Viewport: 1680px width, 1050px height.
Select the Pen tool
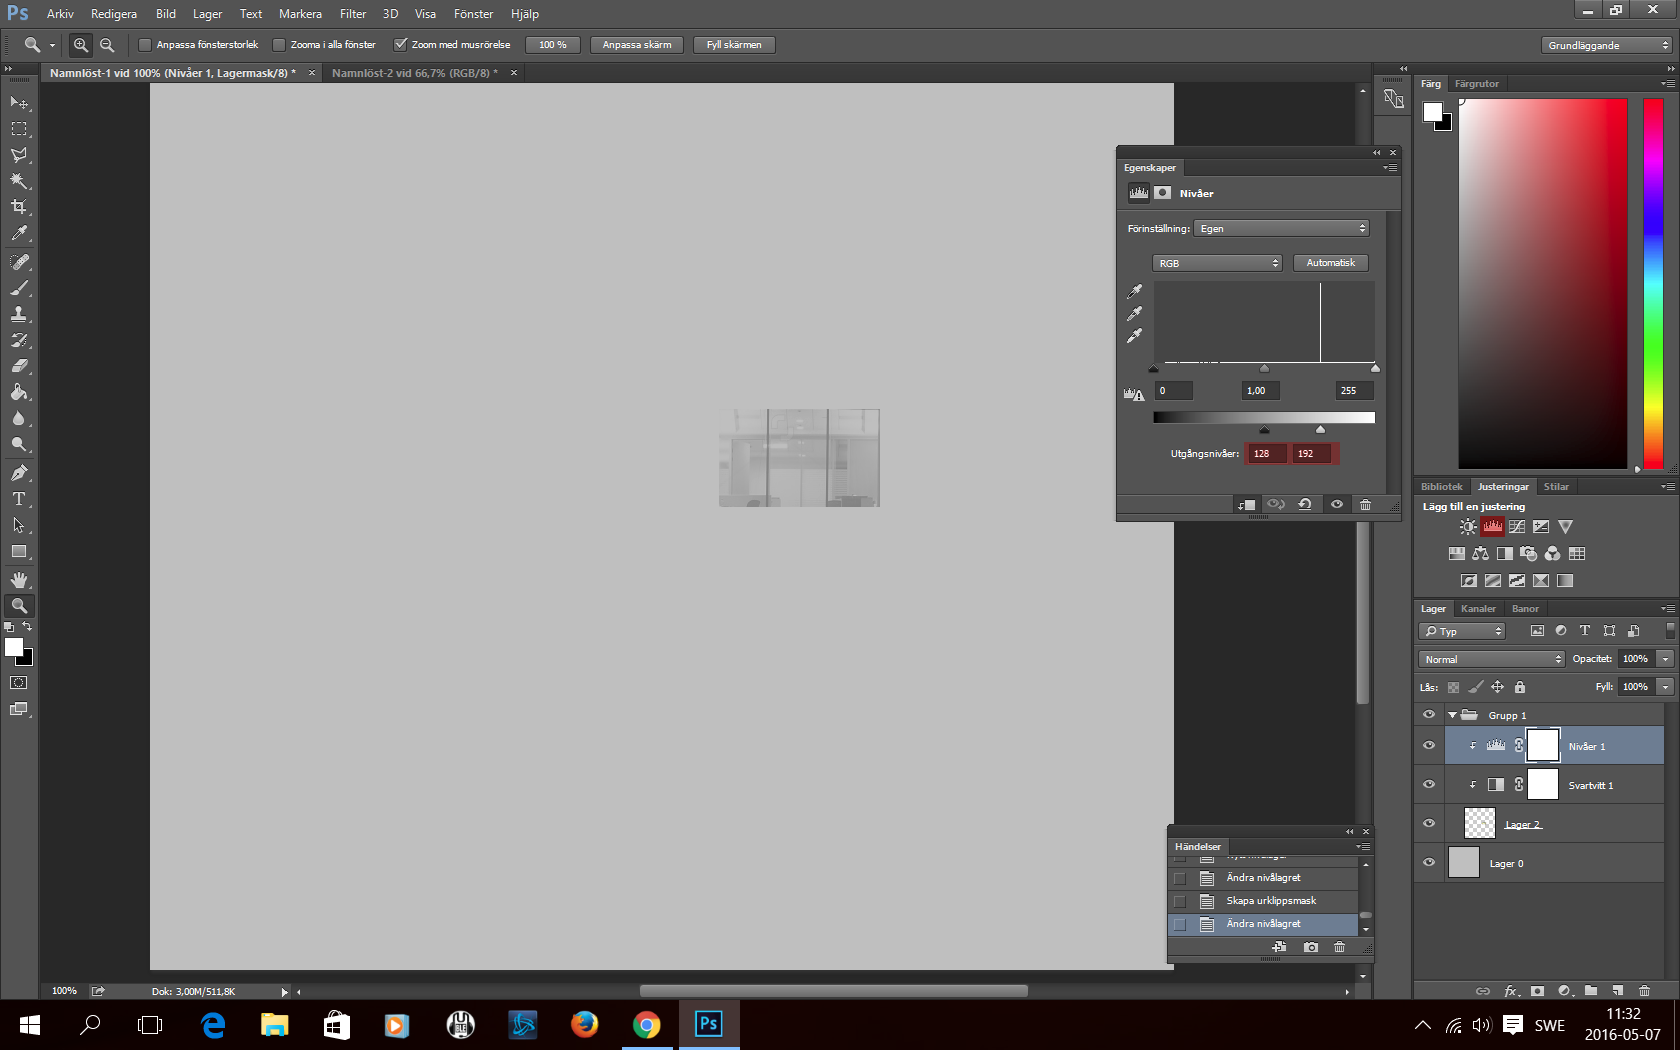(x=19, y=473)
